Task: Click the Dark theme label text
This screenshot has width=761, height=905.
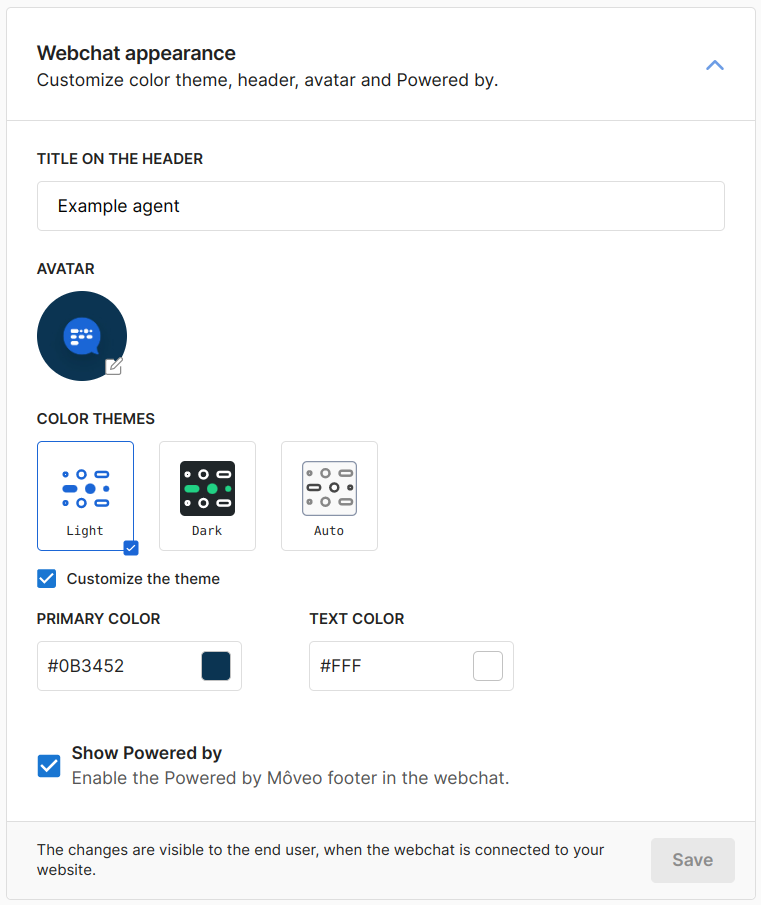Action: [207, 531]
